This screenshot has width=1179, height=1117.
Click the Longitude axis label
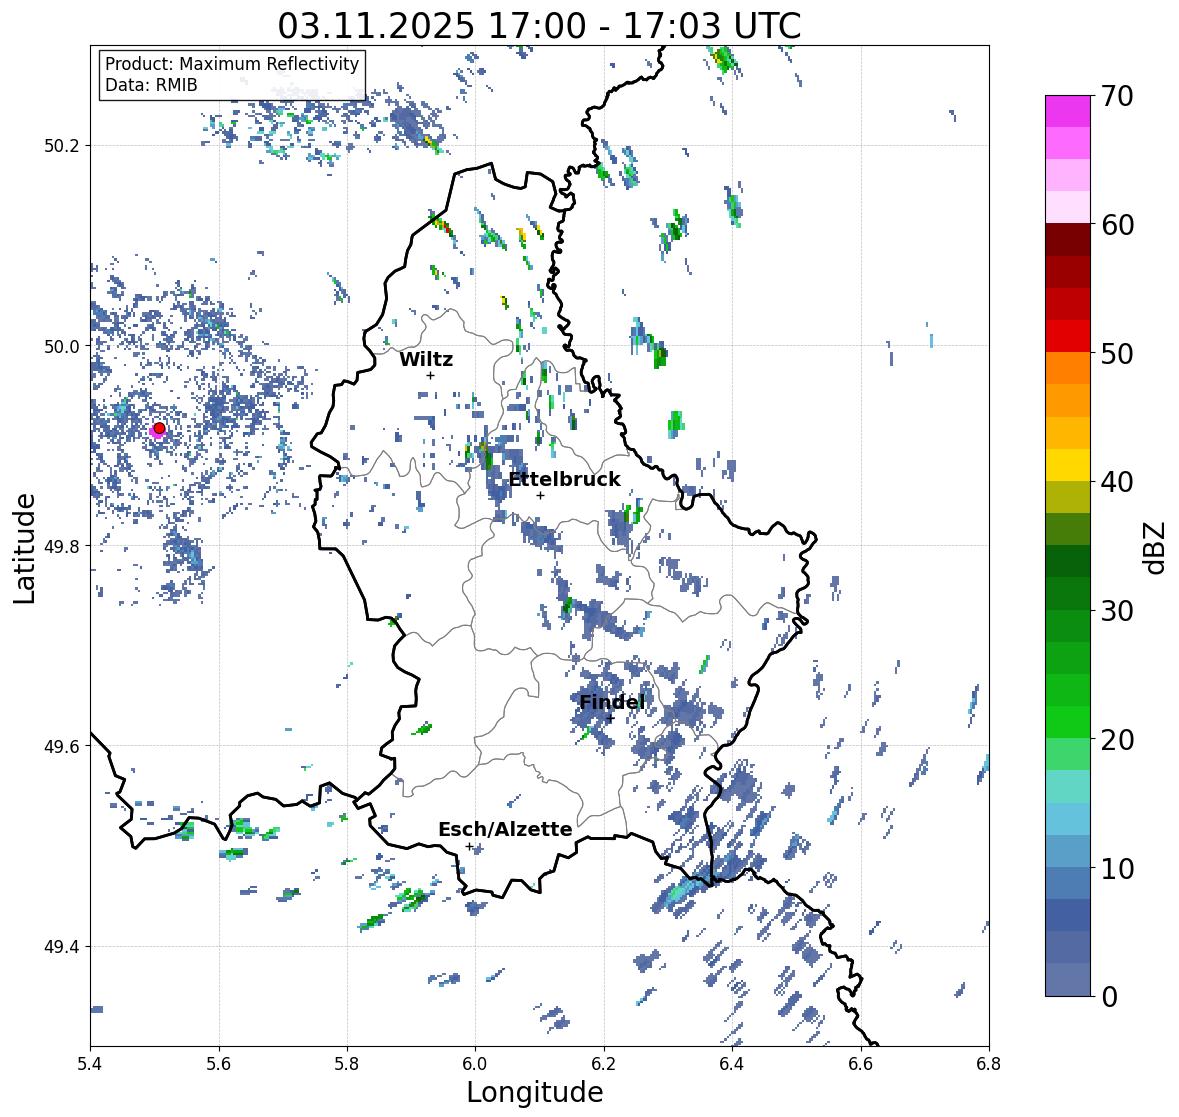(535, 1092)
